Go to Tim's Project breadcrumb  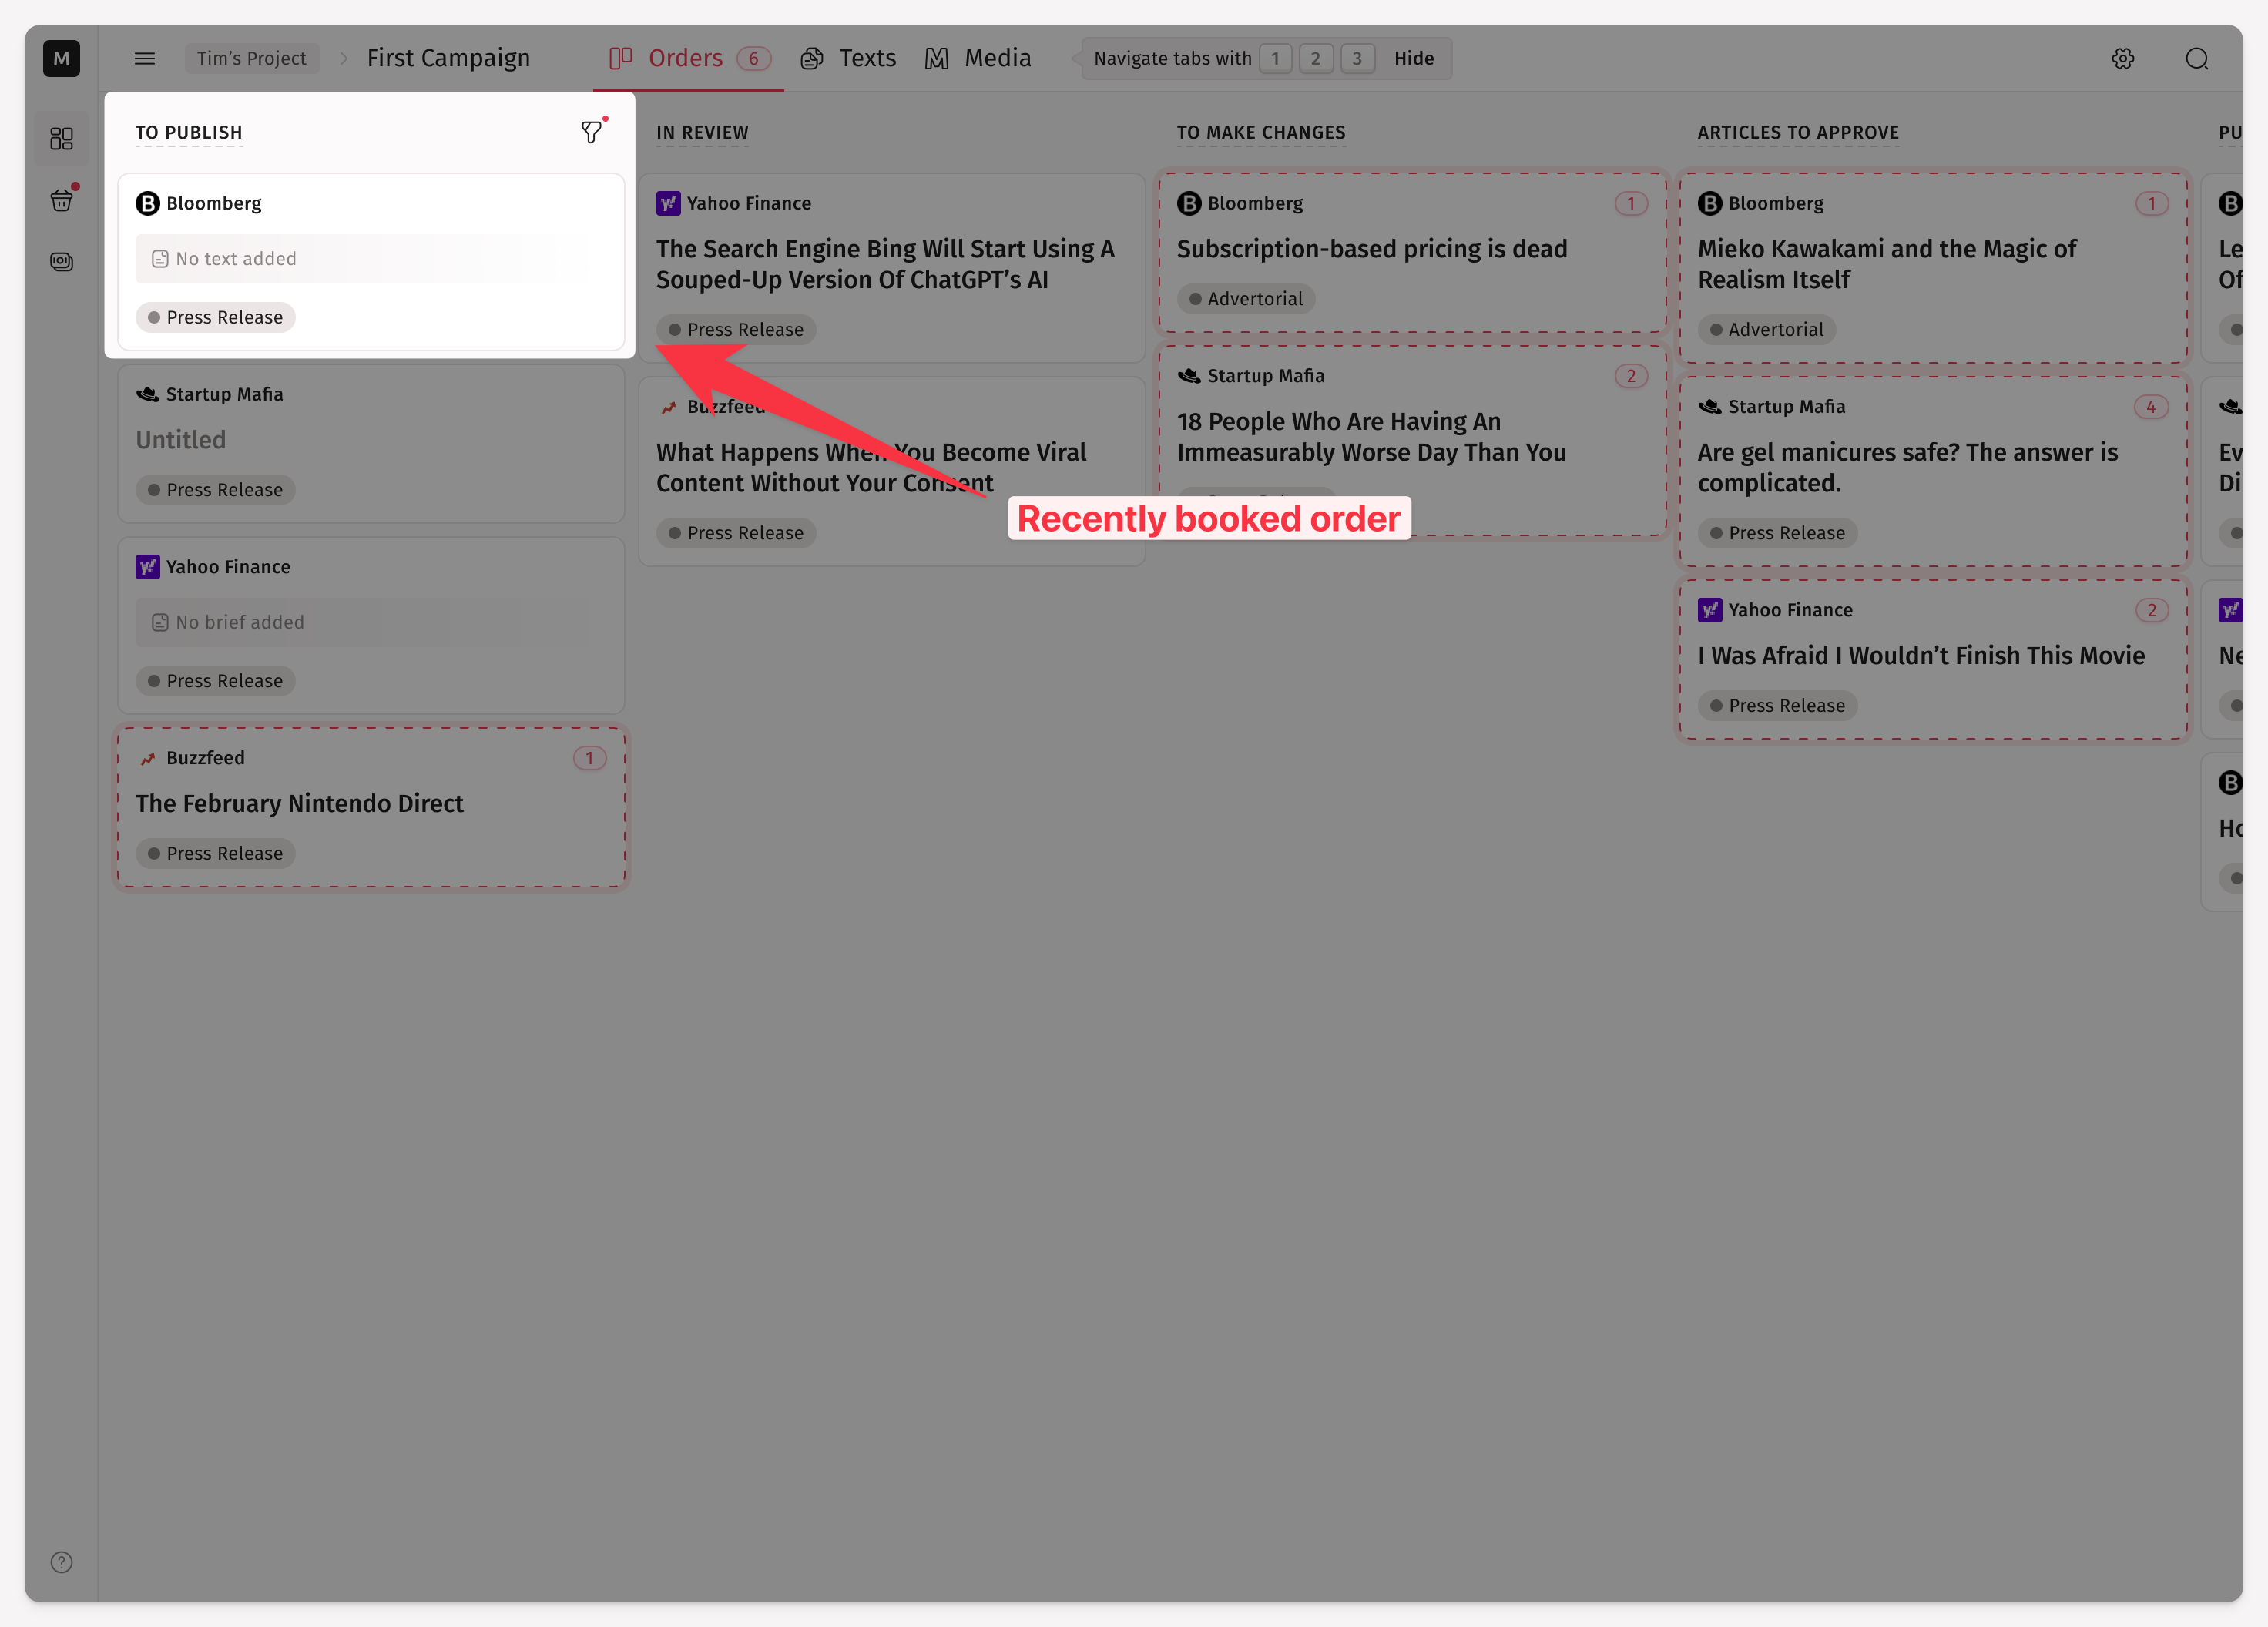(x=251, y=58)
